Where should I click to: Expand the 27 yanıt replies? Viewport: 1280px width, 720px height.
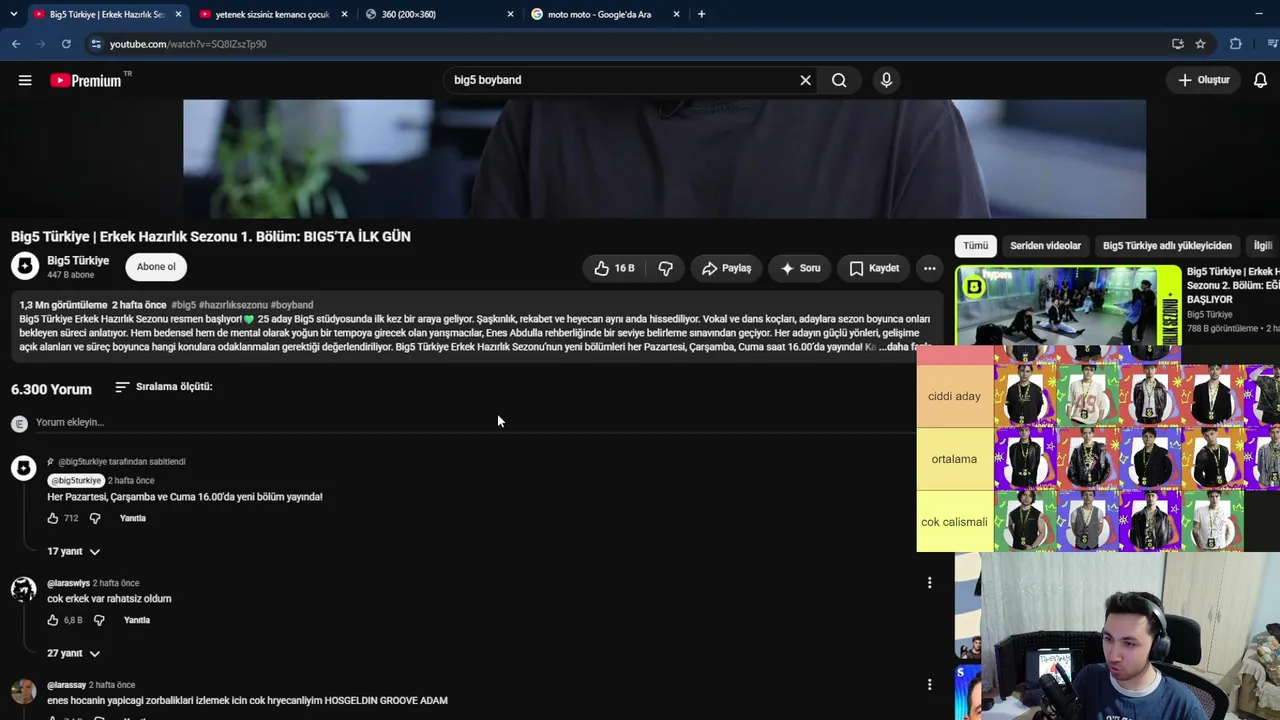74,653
